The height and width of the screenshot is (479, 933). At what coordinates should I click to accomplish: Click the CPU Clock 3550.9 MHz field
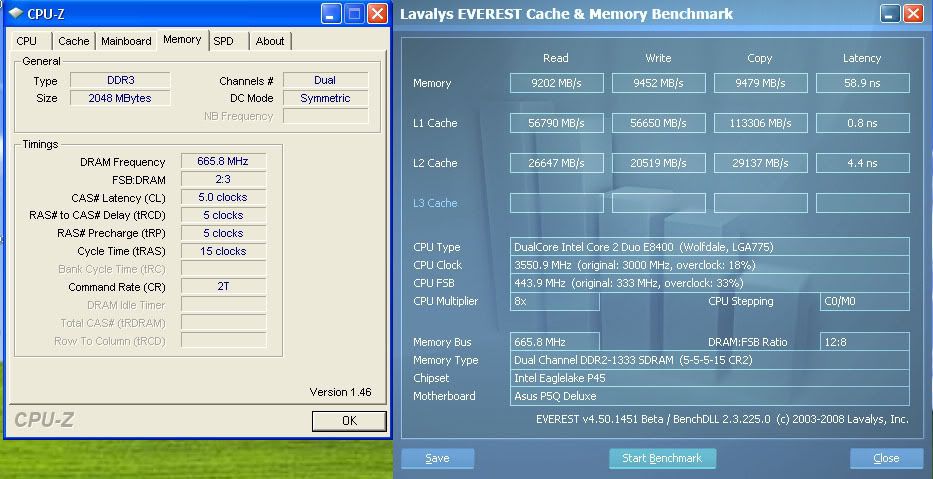click(x=710, y=264)
